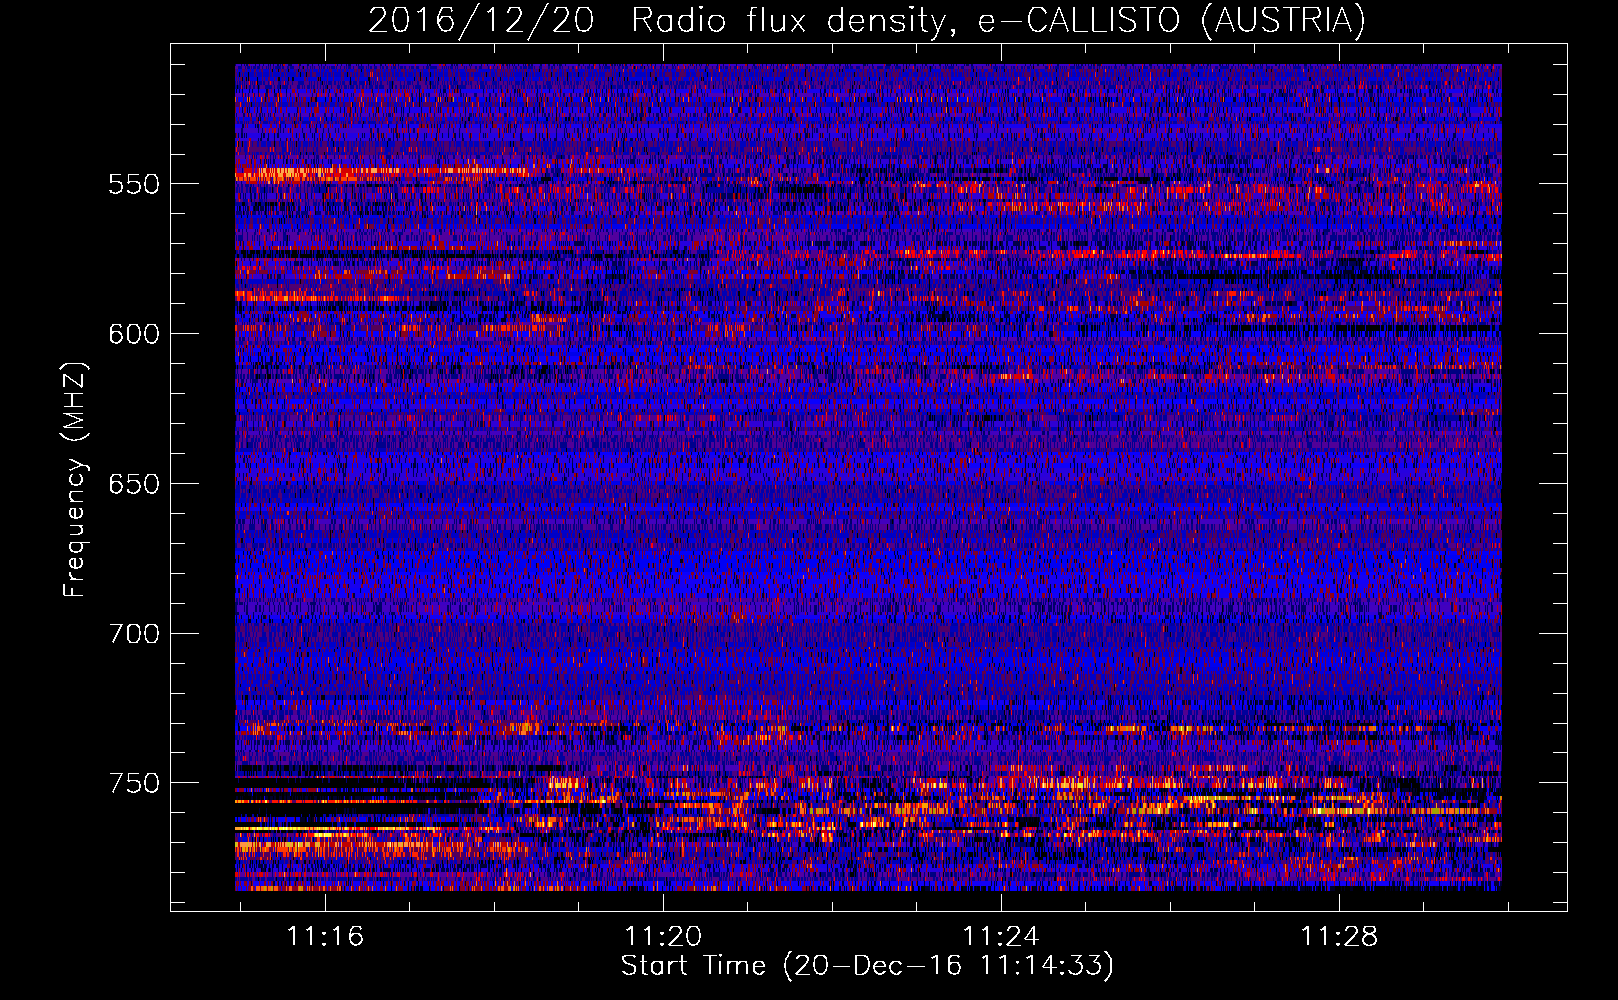Click the 600 frequency tick label
1618x1000 pixels.
coord(134,334)
